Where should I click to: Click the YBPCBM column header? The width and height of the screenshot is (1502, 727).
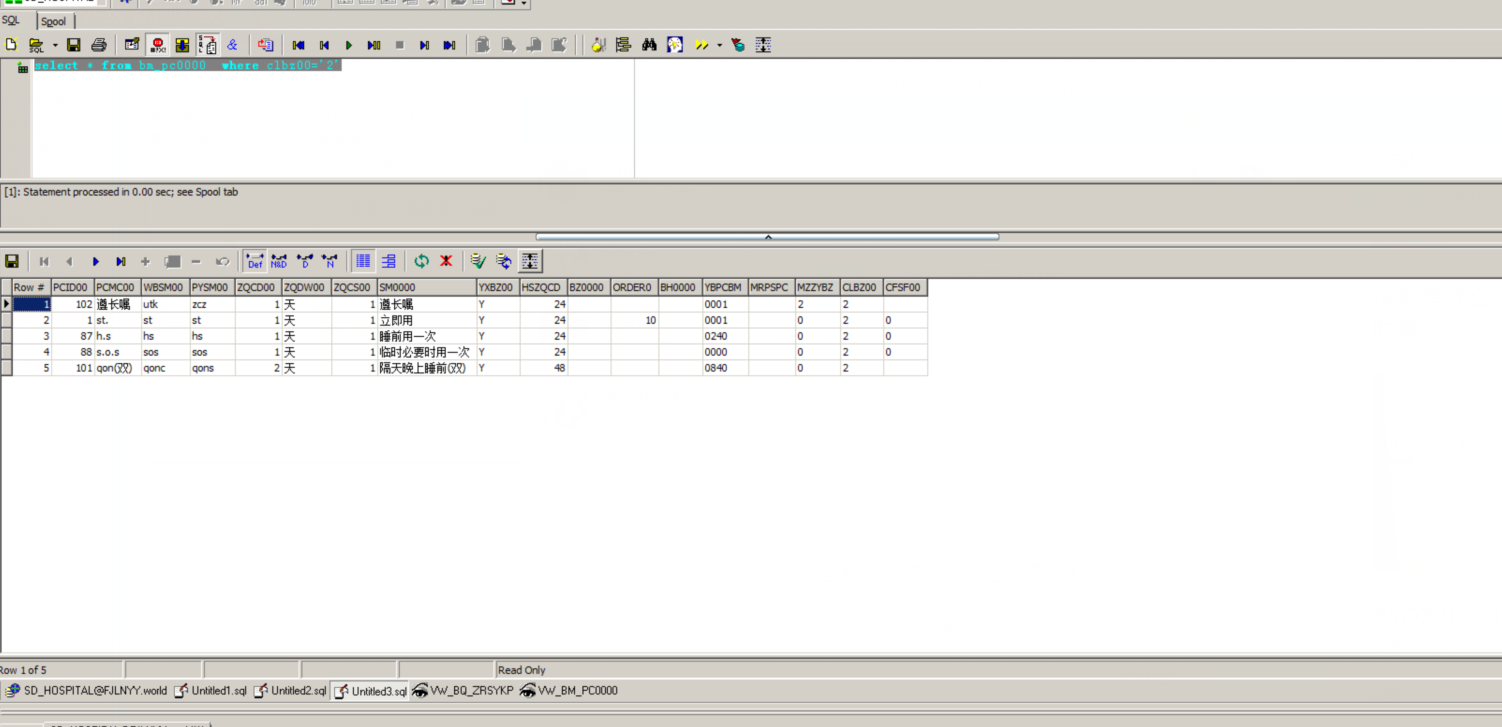pos(725,288)
